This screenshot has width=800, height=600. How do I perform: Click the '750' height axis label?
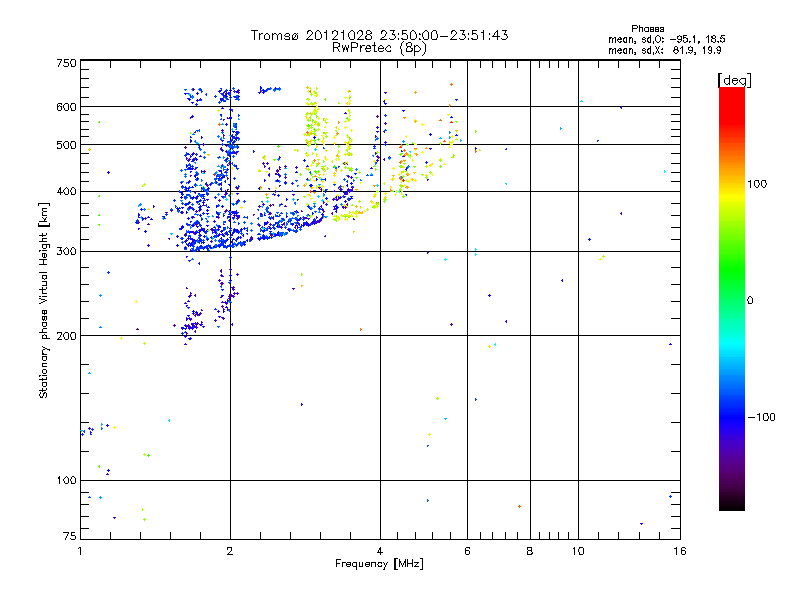[67, 63]
